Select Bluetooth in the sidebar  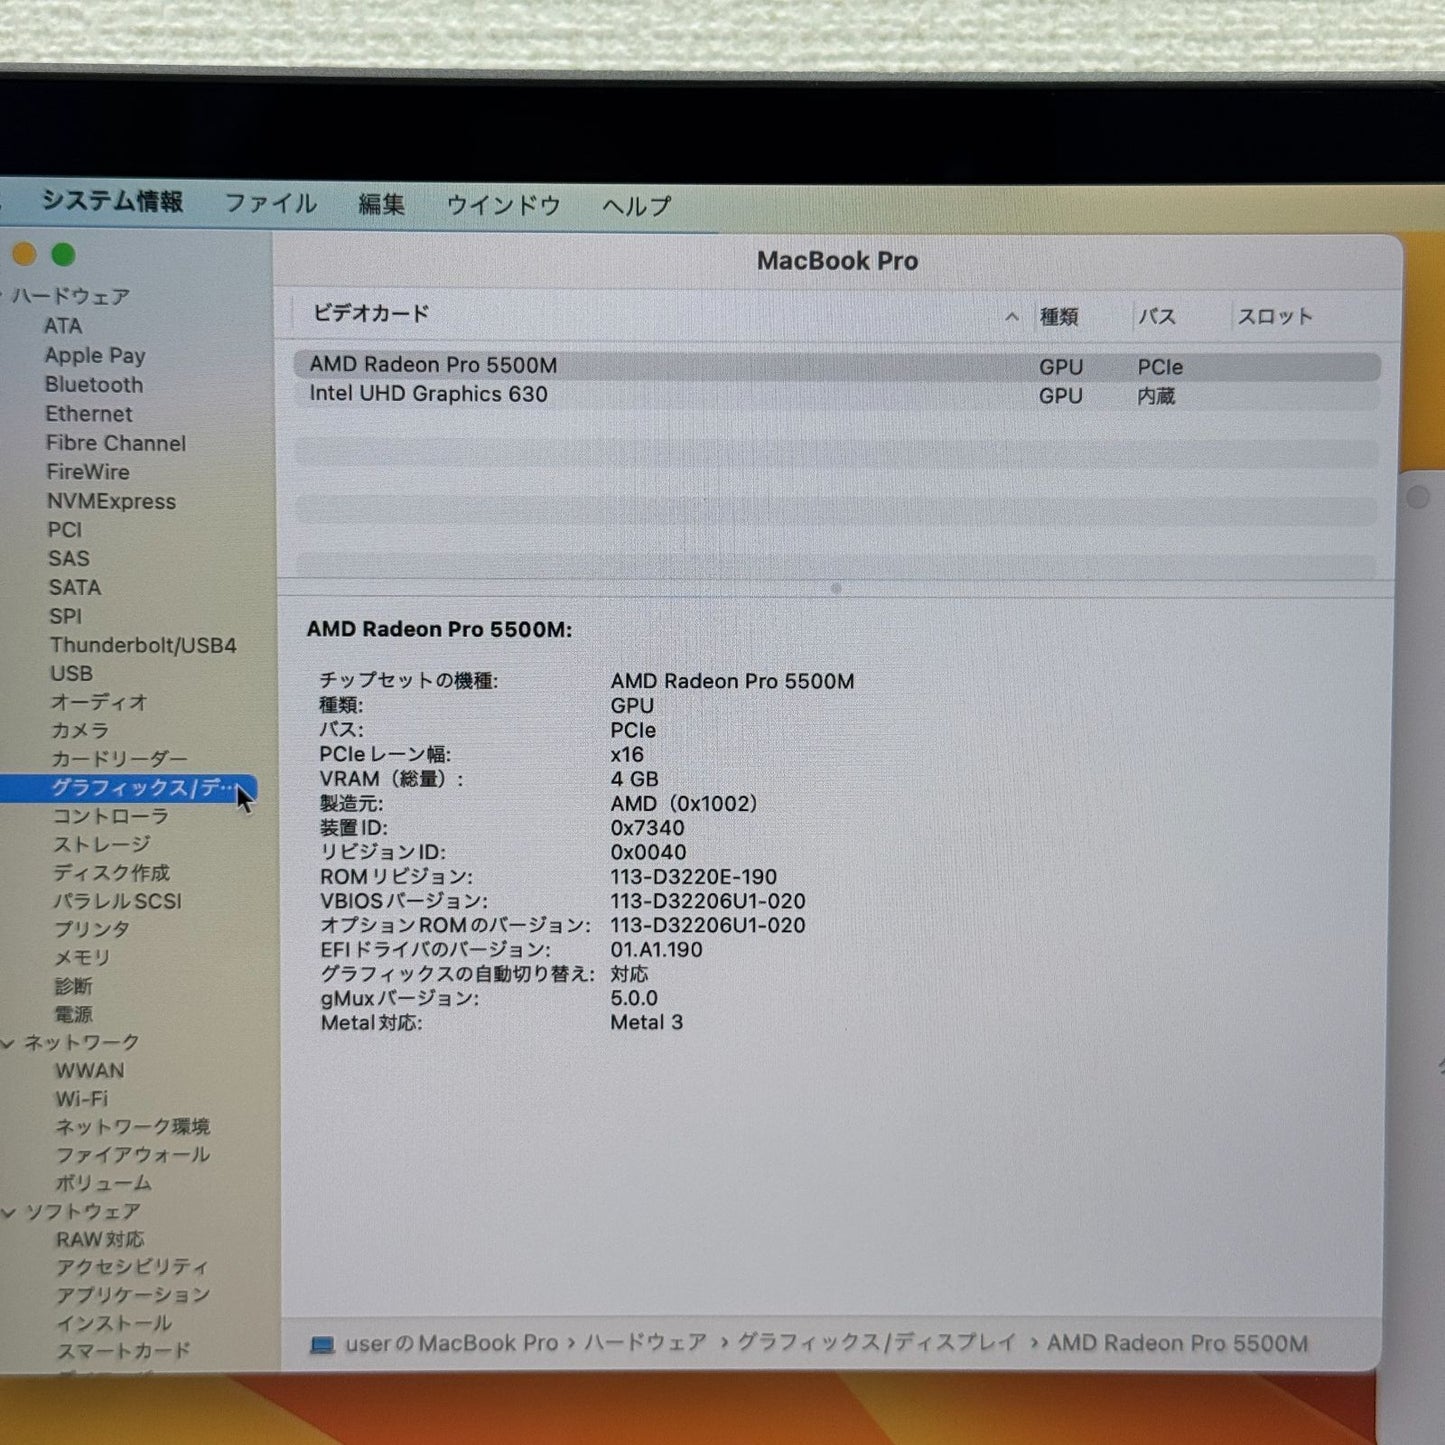point(94,385)
